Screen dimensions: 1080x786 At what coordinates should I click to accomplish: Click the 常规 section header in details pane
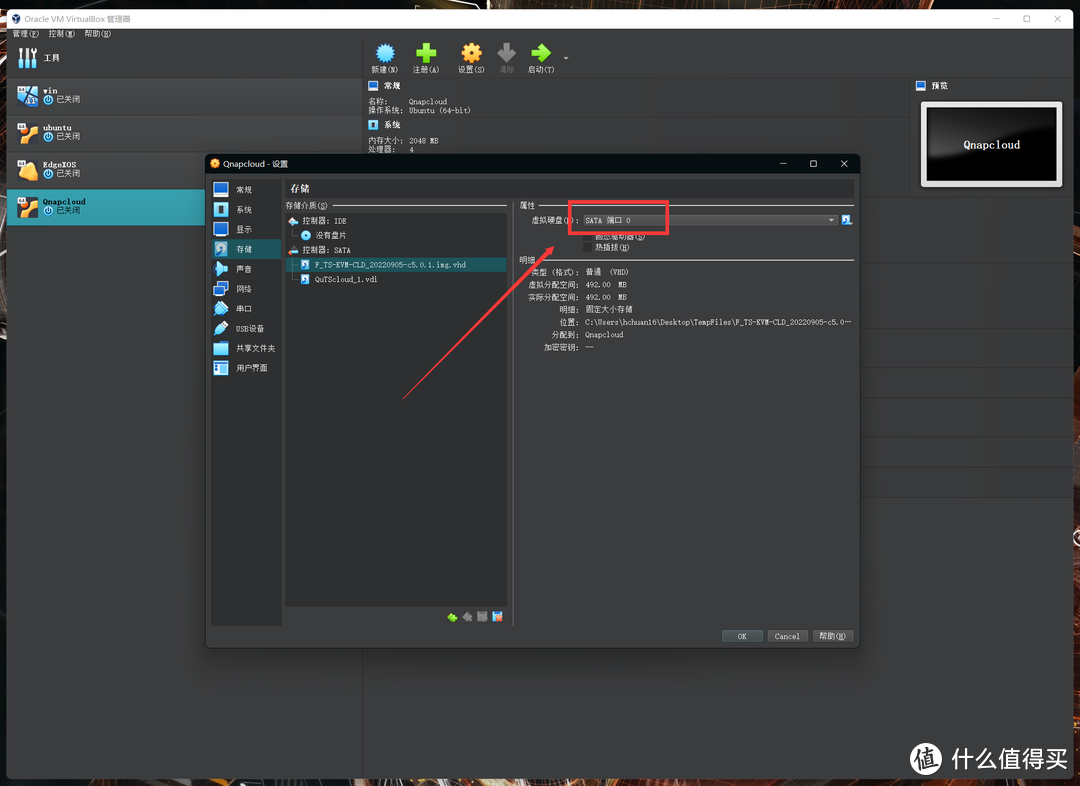pos(392,86)
